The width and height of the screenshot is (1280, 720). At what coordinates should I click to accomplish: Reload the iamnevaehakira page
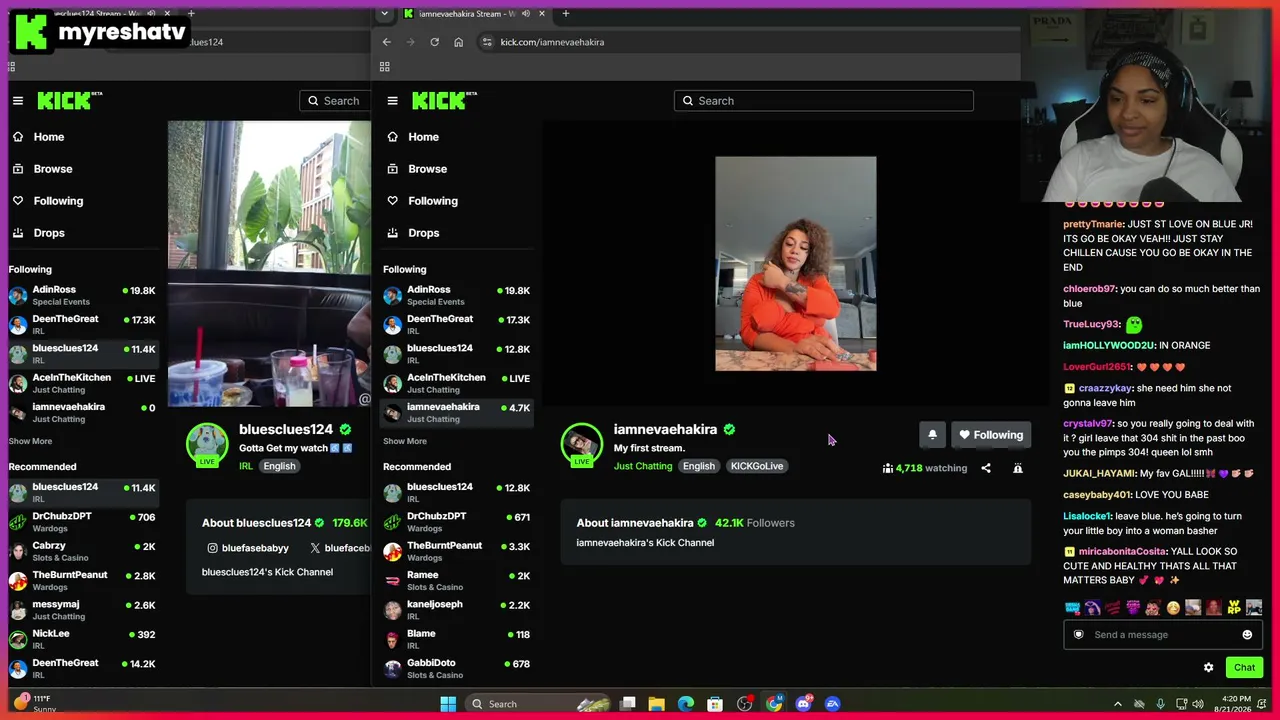pyautogui.click(x=434, y=42)
